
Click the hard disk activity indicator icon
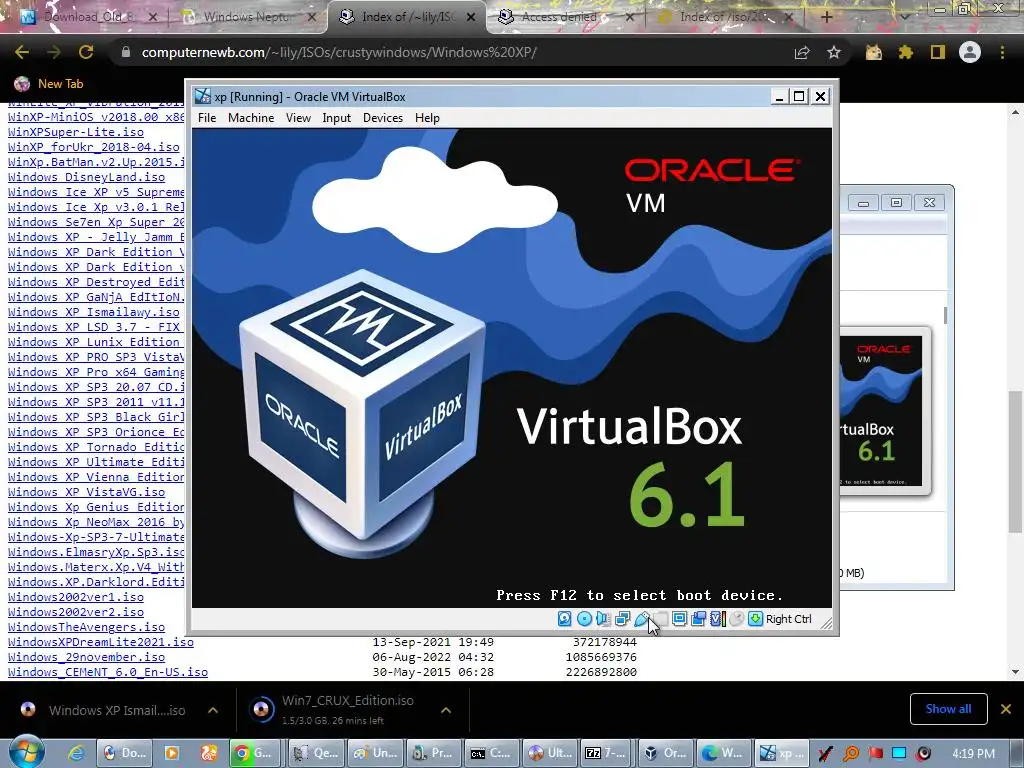[x=565, y=618]
